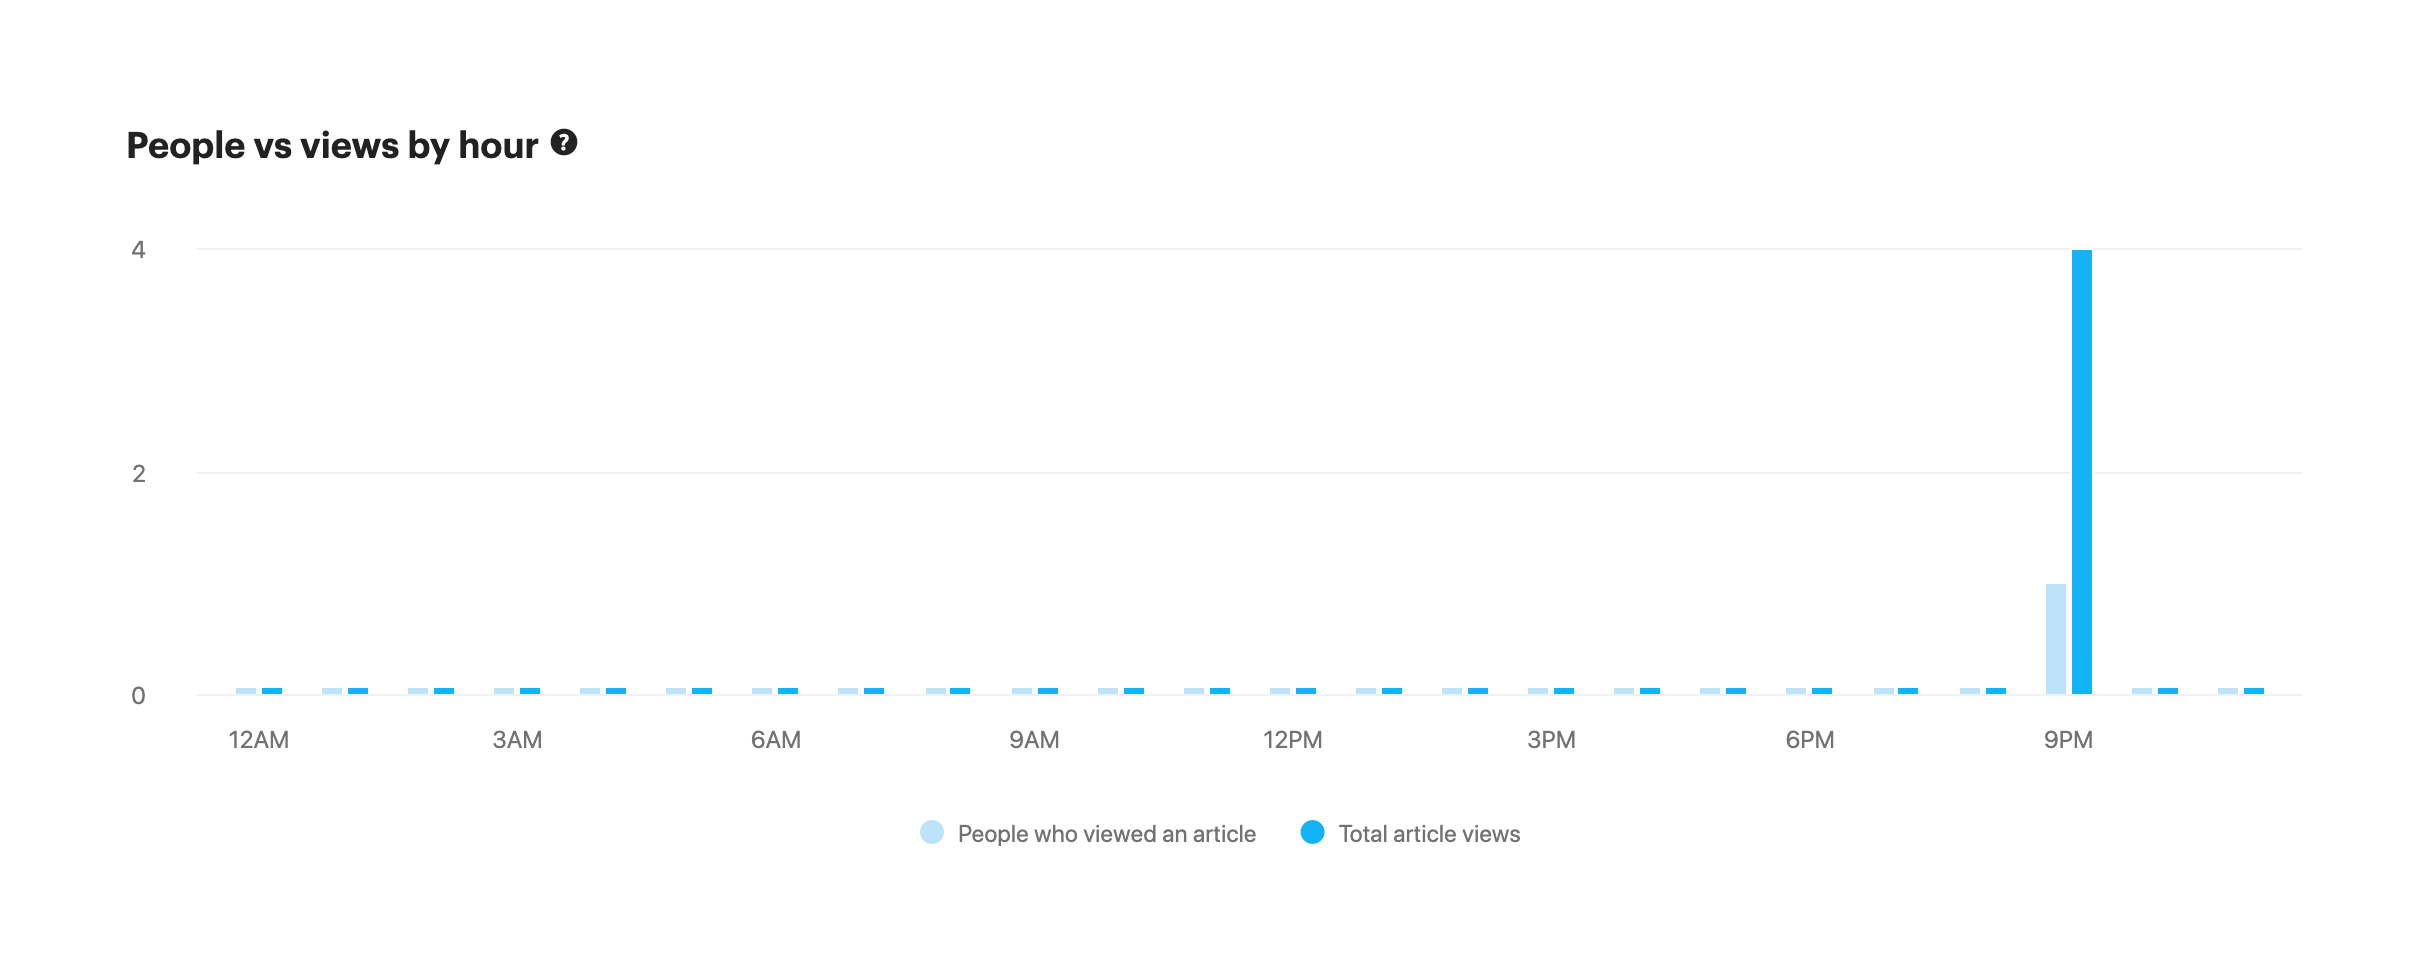This screenshot has height=975, width=2431.
Task: Click the 6PM hour axis label
Action: (x=1810, y=740)
